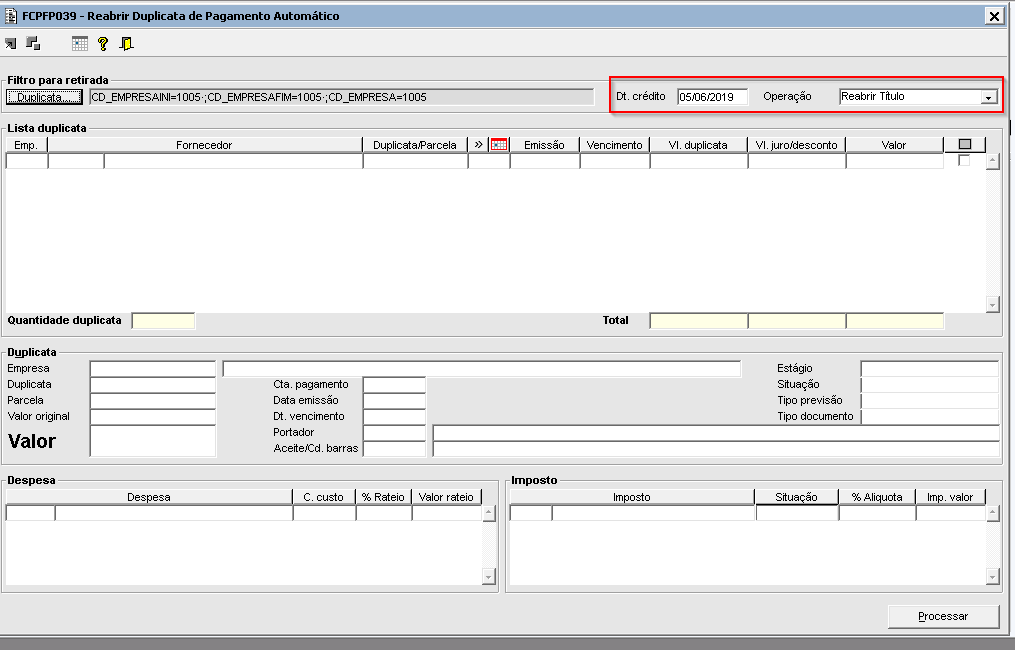Exit via the yellow door toolbar icon
The image size is (1015, 650).
point(127,43)
